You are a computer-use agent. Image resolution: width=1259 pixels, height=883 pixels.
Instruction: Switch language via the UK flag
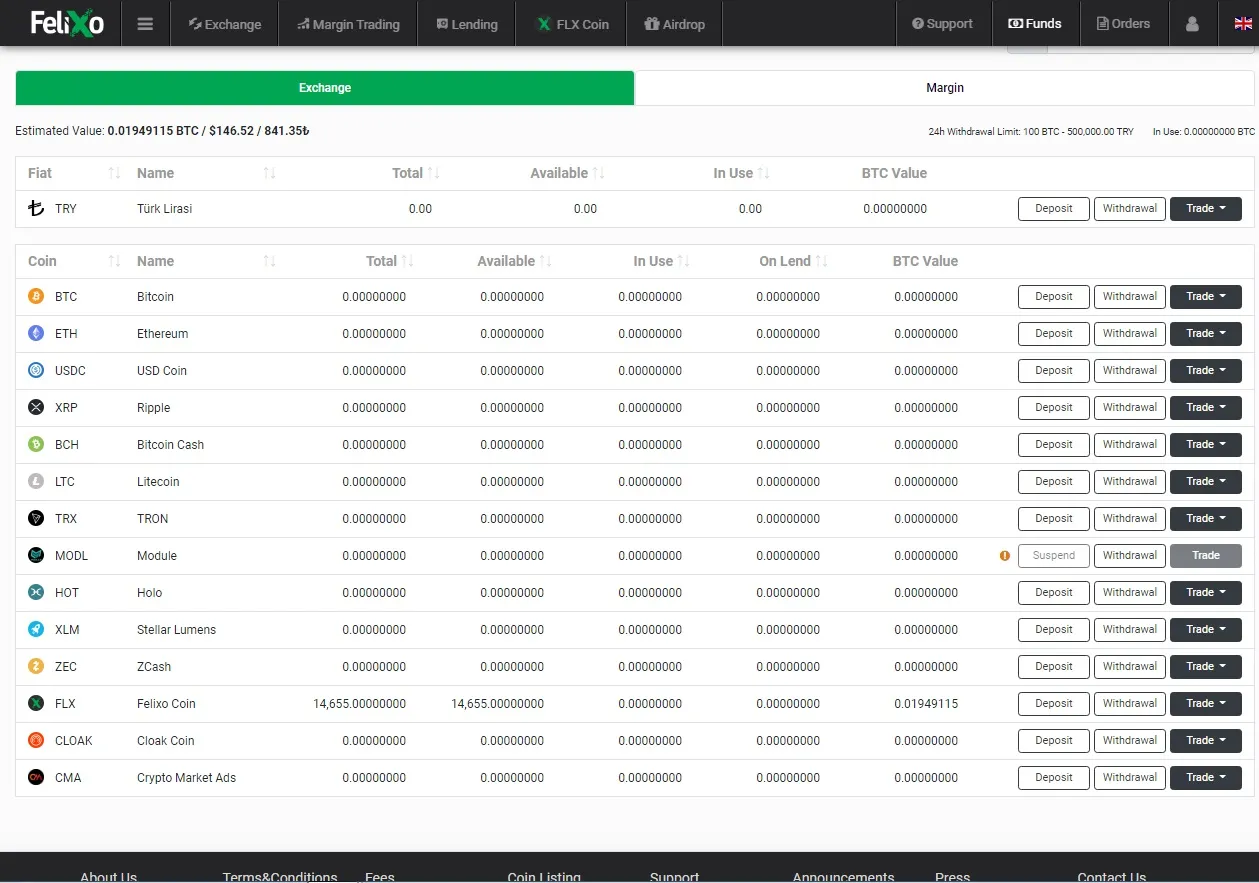pos(1243,24)
